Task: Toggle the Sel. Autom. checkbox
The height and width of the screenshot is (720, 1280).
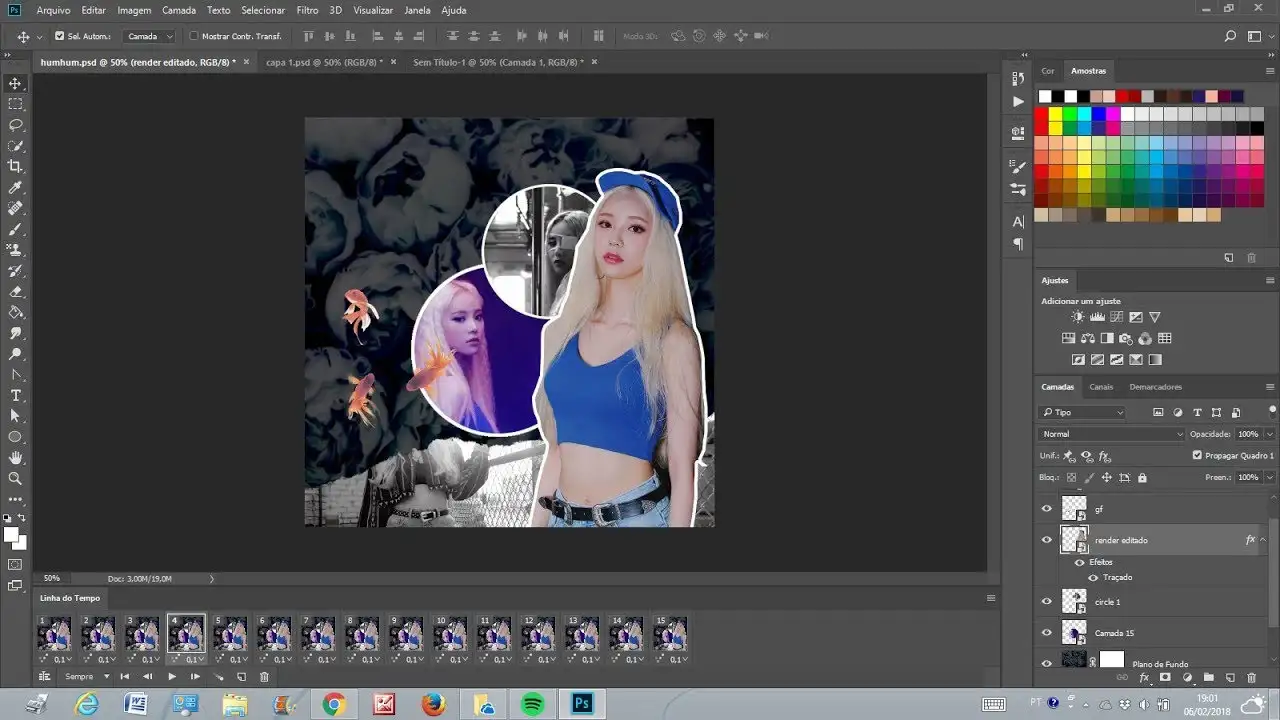Action: click(x=60, y=35)
